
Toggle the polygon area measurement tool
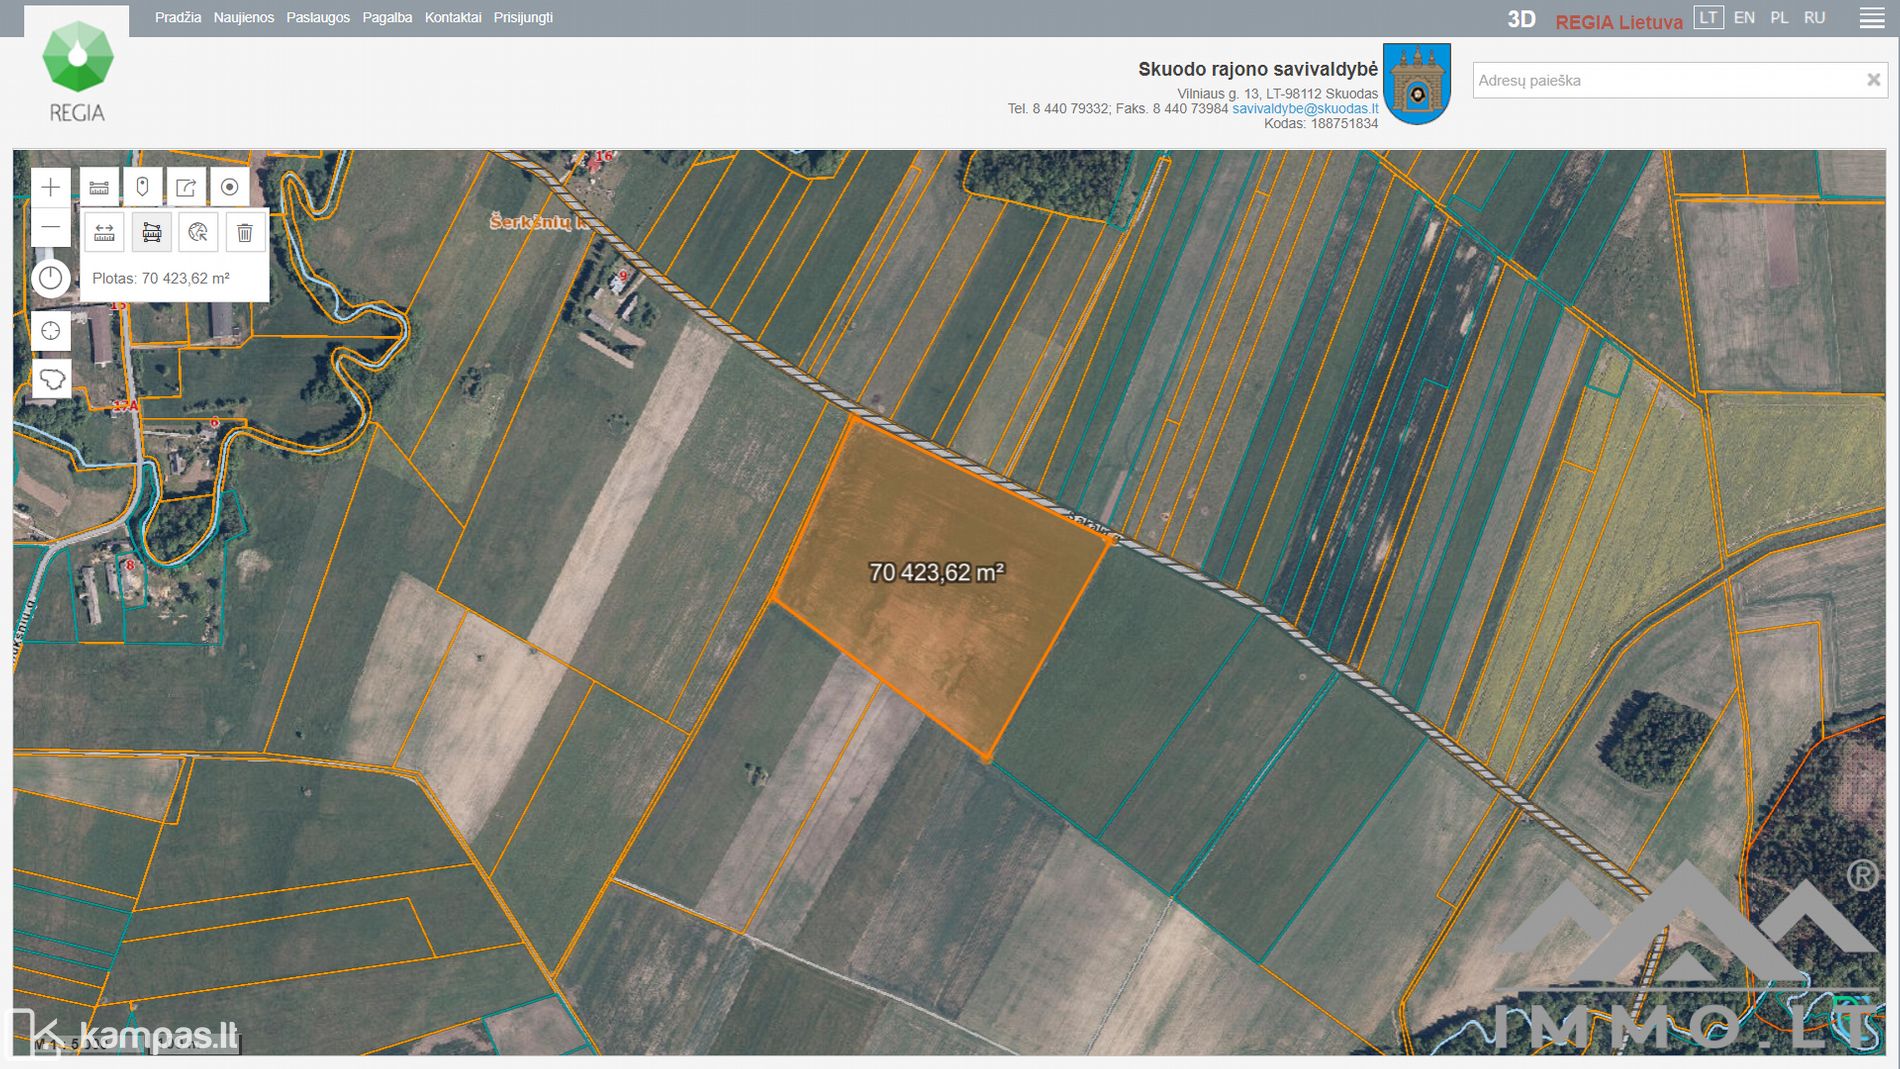click(x=151, y=233)
